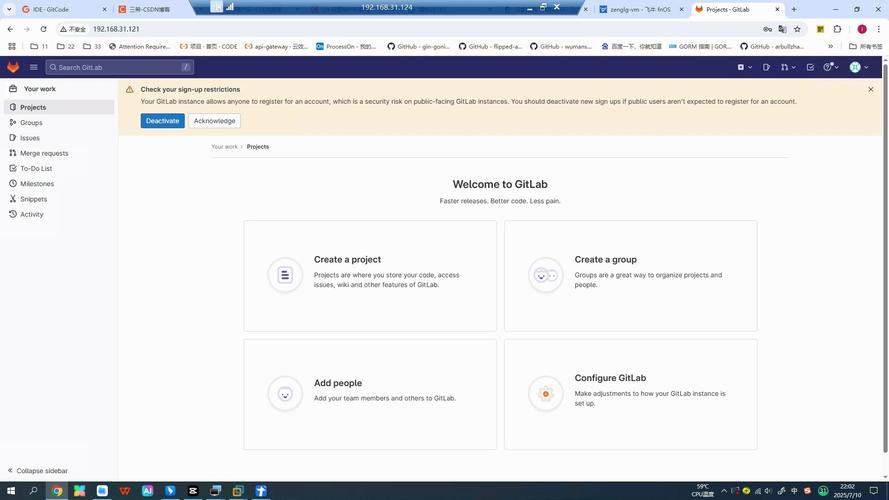
Task: Go back in browser history
Action: 10,29
